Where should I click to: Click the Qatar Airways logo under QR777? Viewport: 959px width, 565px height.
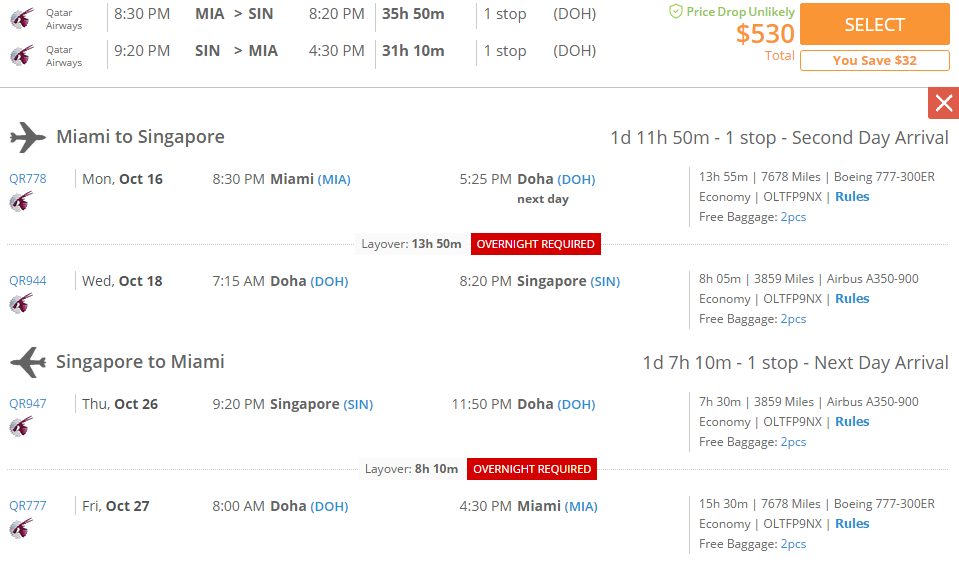pyautogui.click(x=21, y=528)
